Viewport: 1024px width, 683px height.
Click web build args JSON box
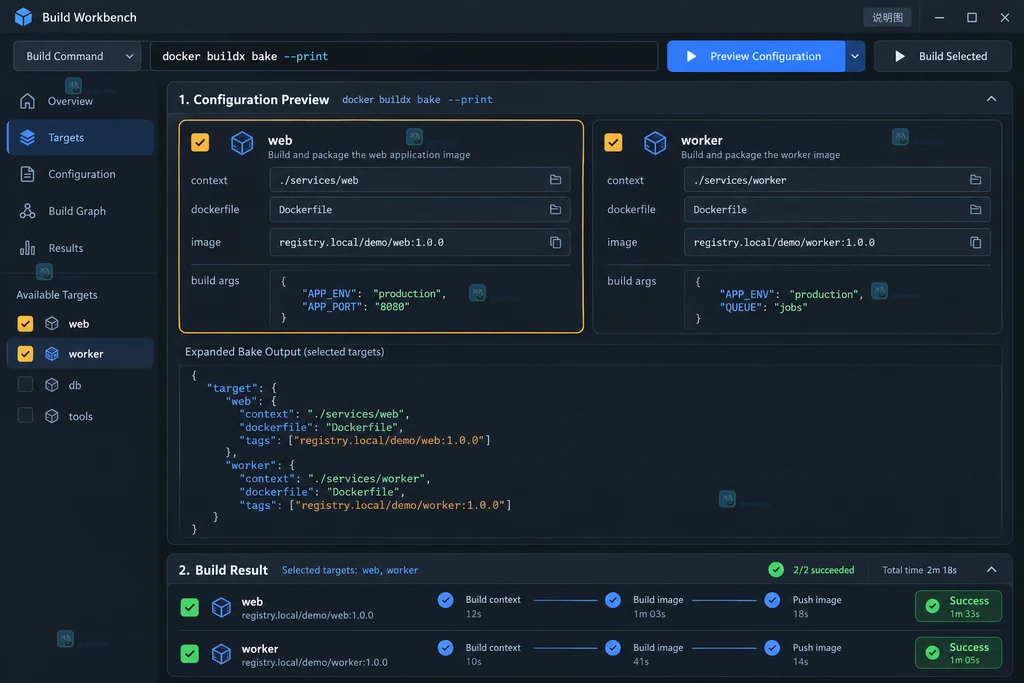tap(420, 299)
